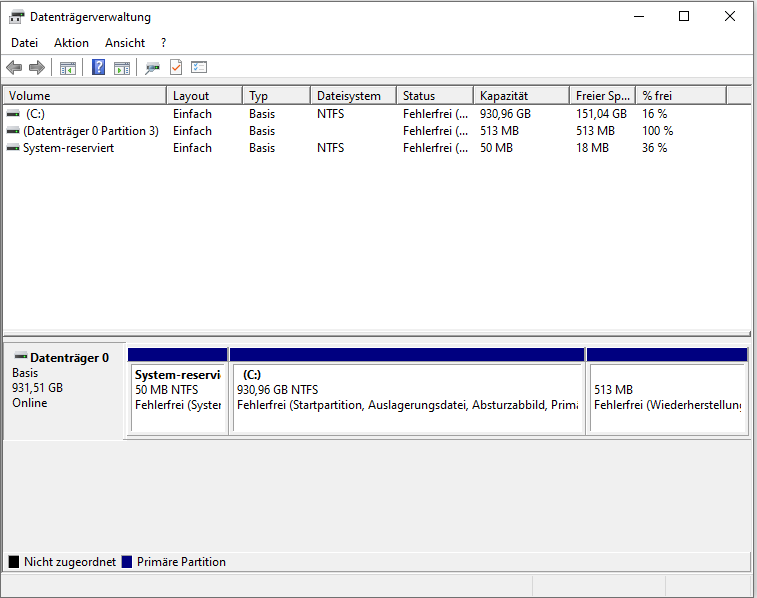Click the 931,51 GB disk size text
This screenshot has width=757, height=598.
click(37, 388)
